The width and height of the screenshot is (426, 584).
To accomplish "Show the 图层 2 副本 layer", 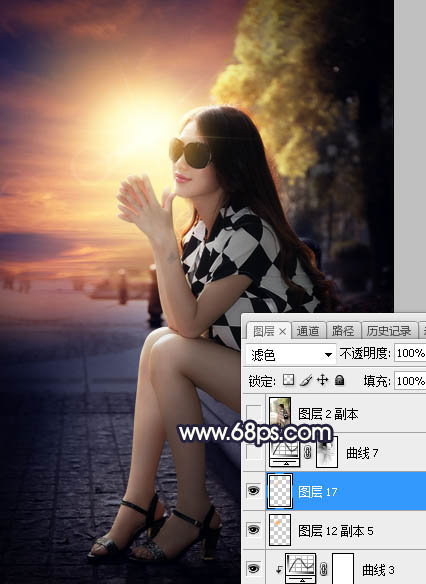I will (x=254, y=413).
